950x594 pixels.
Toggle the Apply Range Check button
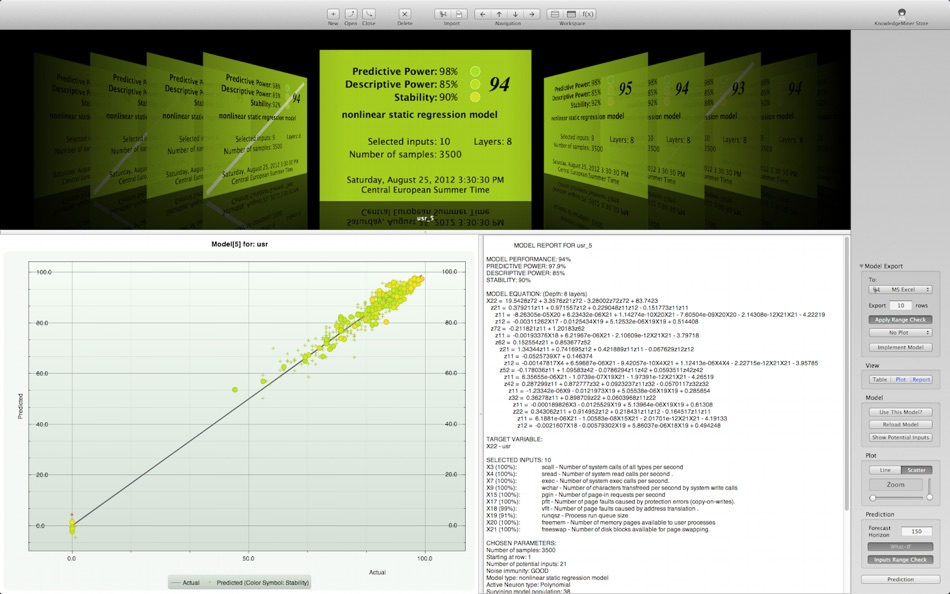900,319
